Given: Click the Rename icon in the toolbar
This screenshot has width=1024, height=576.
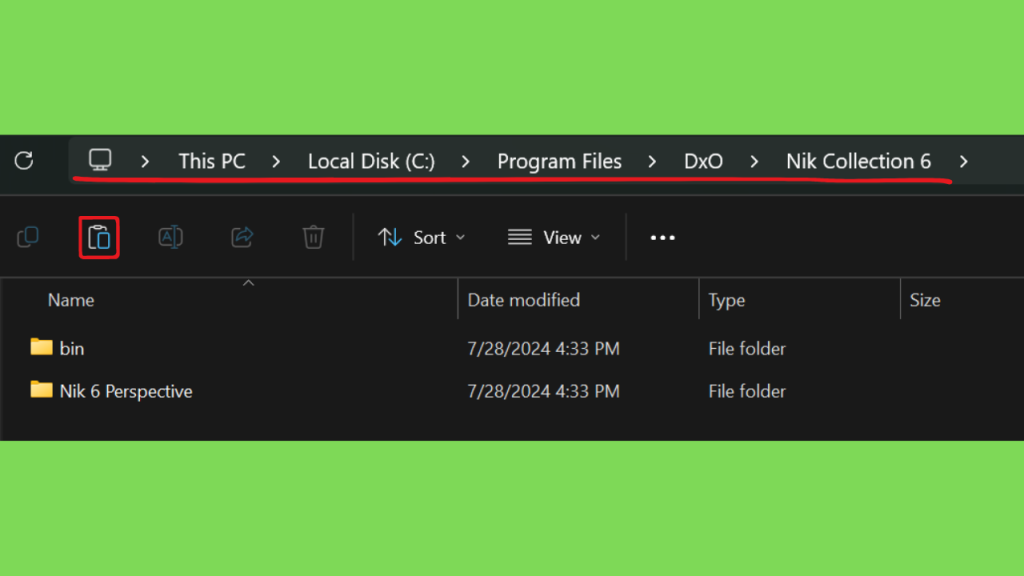Looking at the screenshot, I should tap(170, 237).
